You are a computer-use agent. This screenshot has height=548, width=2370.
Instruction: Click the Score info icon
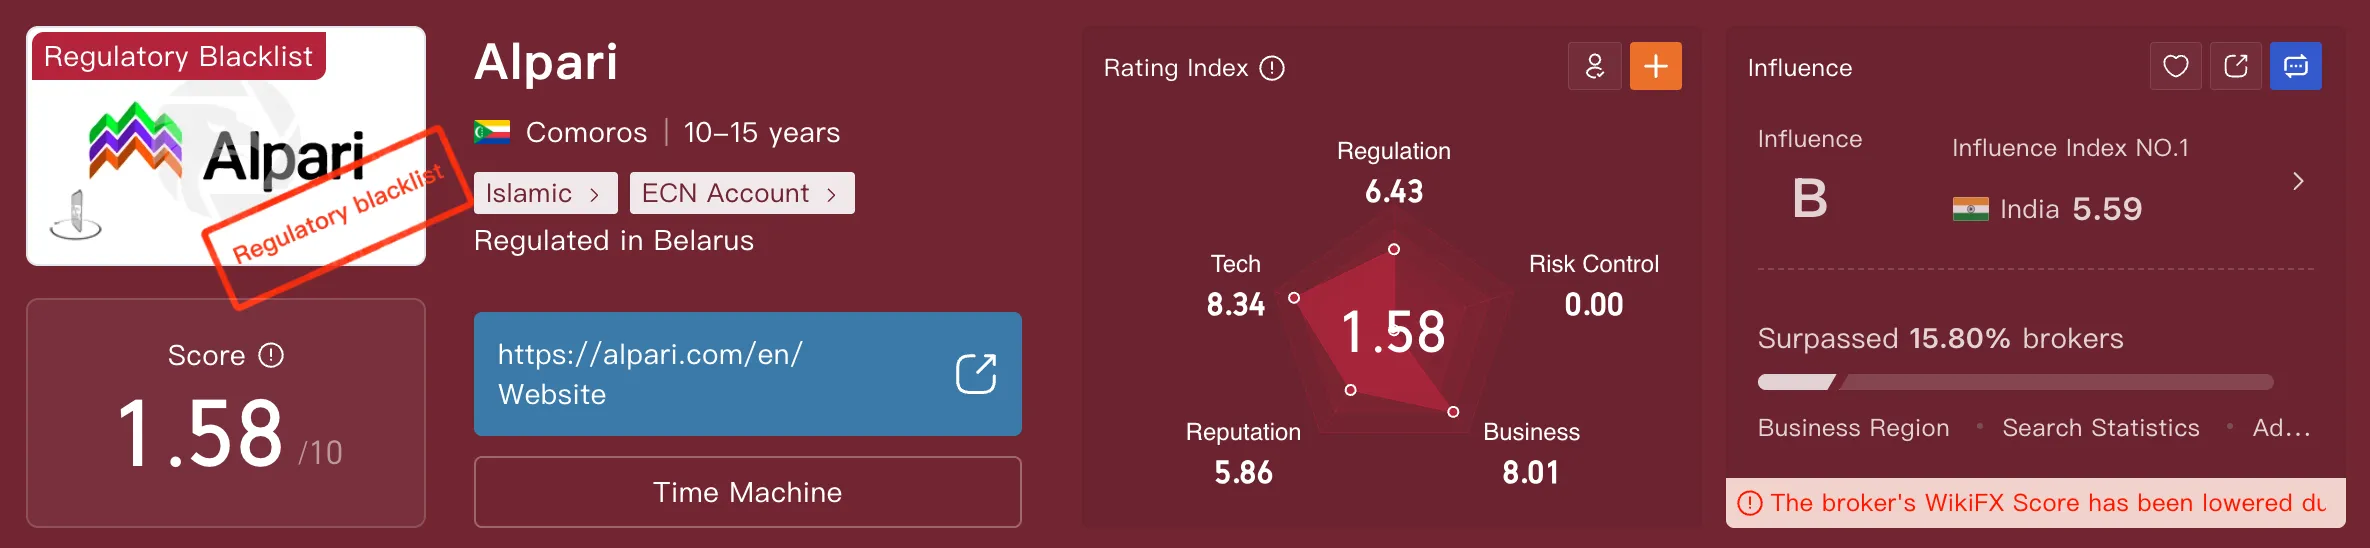tap(271, 355)
